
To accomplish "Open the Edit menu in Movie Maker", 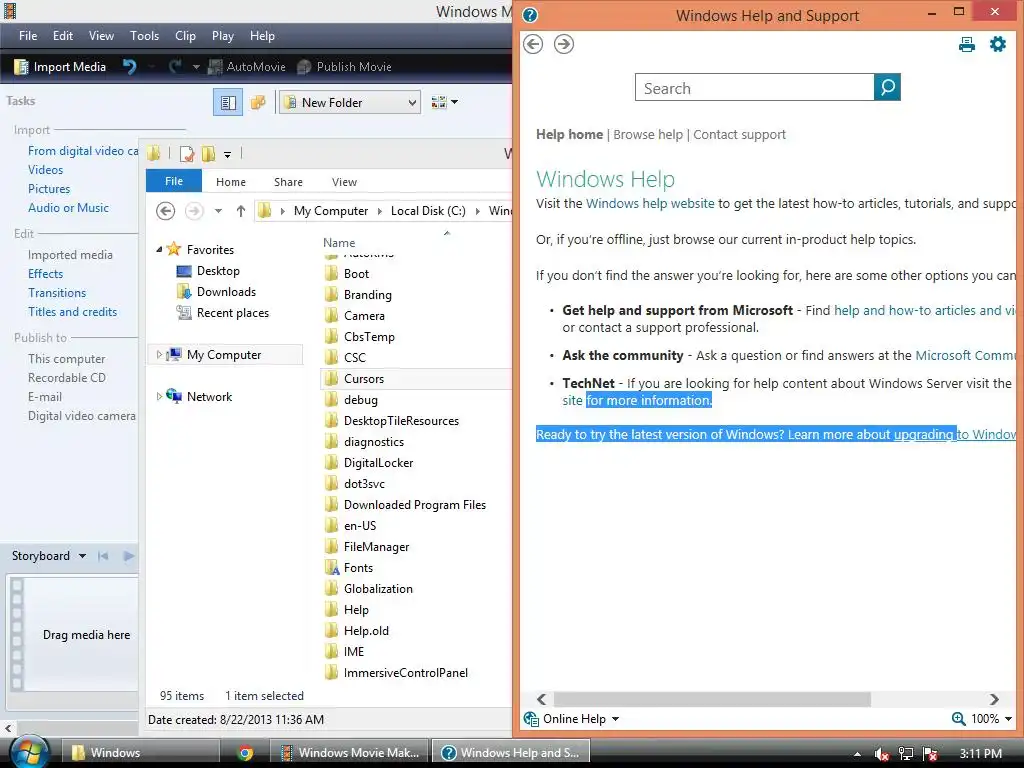I will 63,36.
